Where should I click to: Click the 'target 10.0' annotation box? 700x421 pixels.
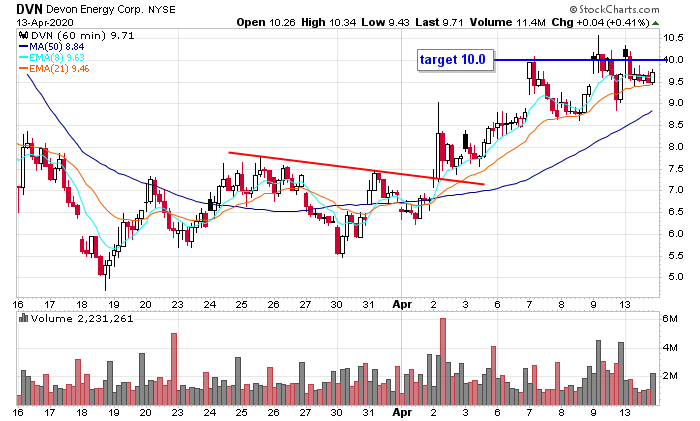point(456,60)
